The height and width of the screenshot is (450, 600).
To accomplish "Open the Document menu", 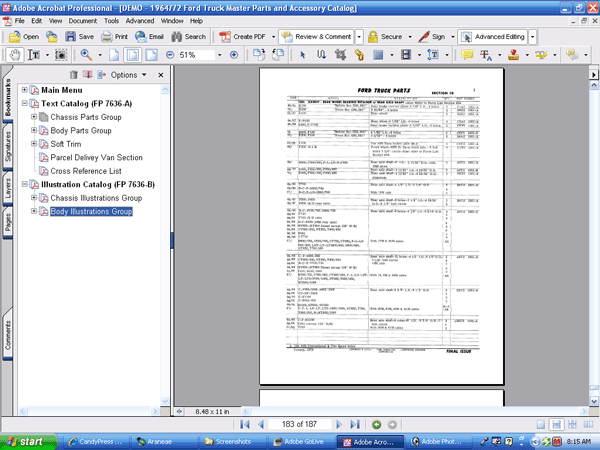I will [x=83, y=21].
